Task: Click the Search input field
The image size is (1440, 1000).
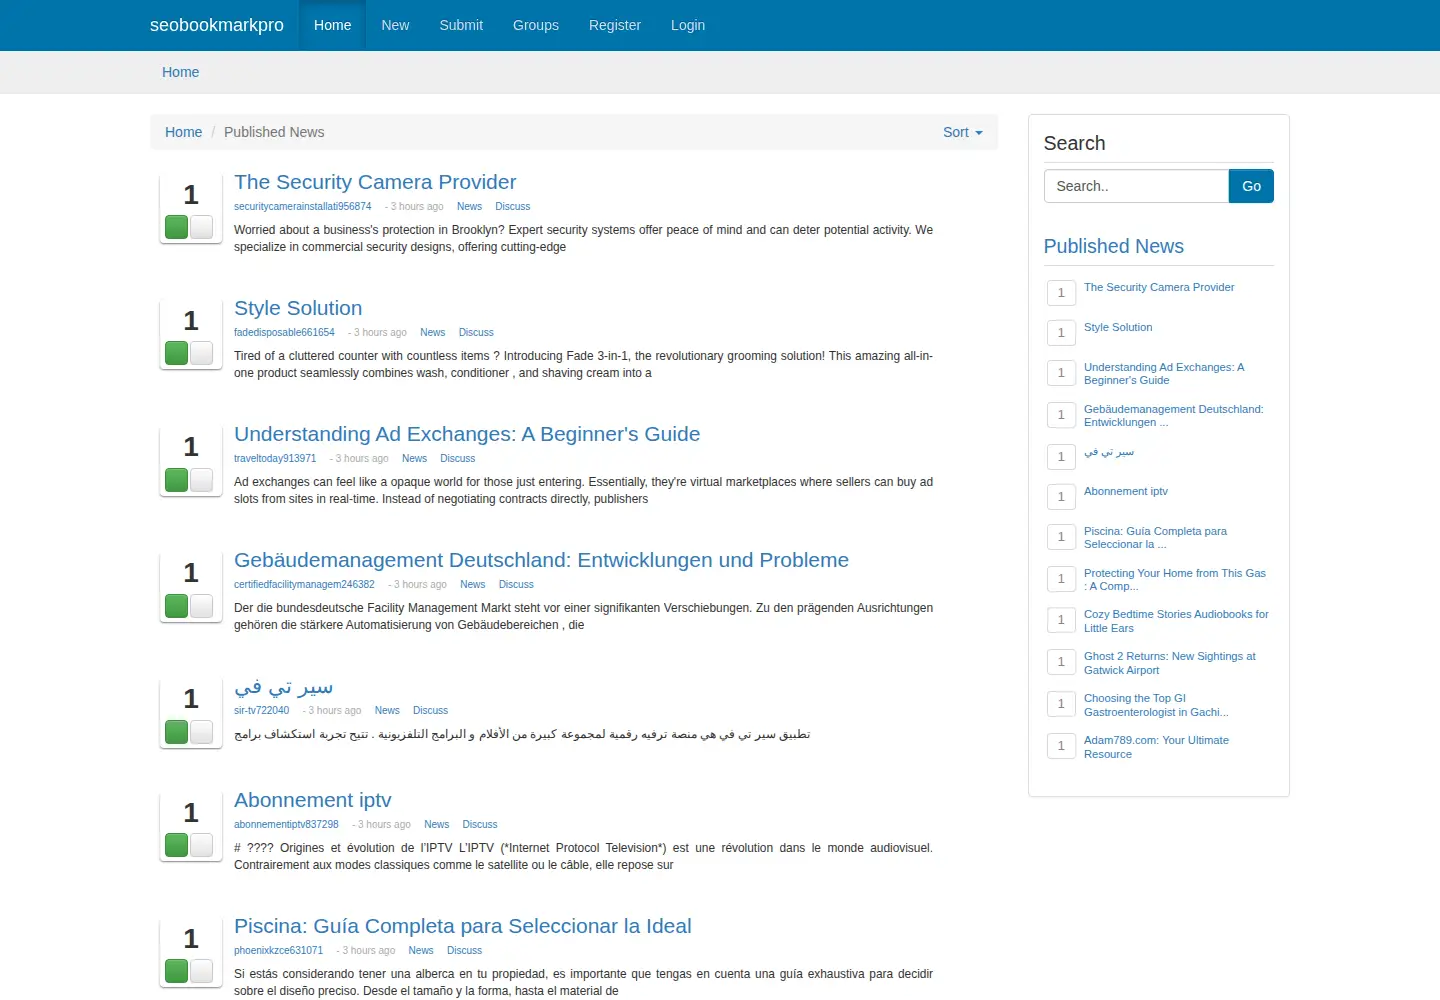Action: pos(1136,186)
